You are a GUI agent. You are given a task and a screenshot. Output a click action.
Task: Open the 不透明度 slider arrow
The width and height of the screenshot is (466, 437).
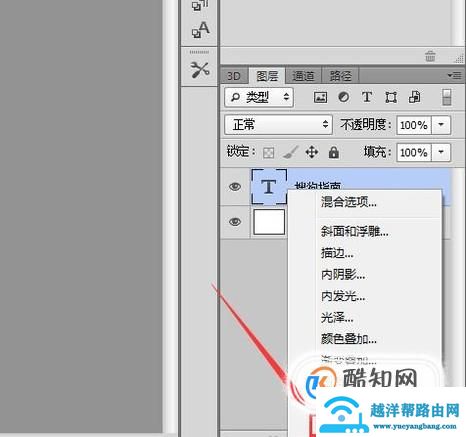coord(441,125)
